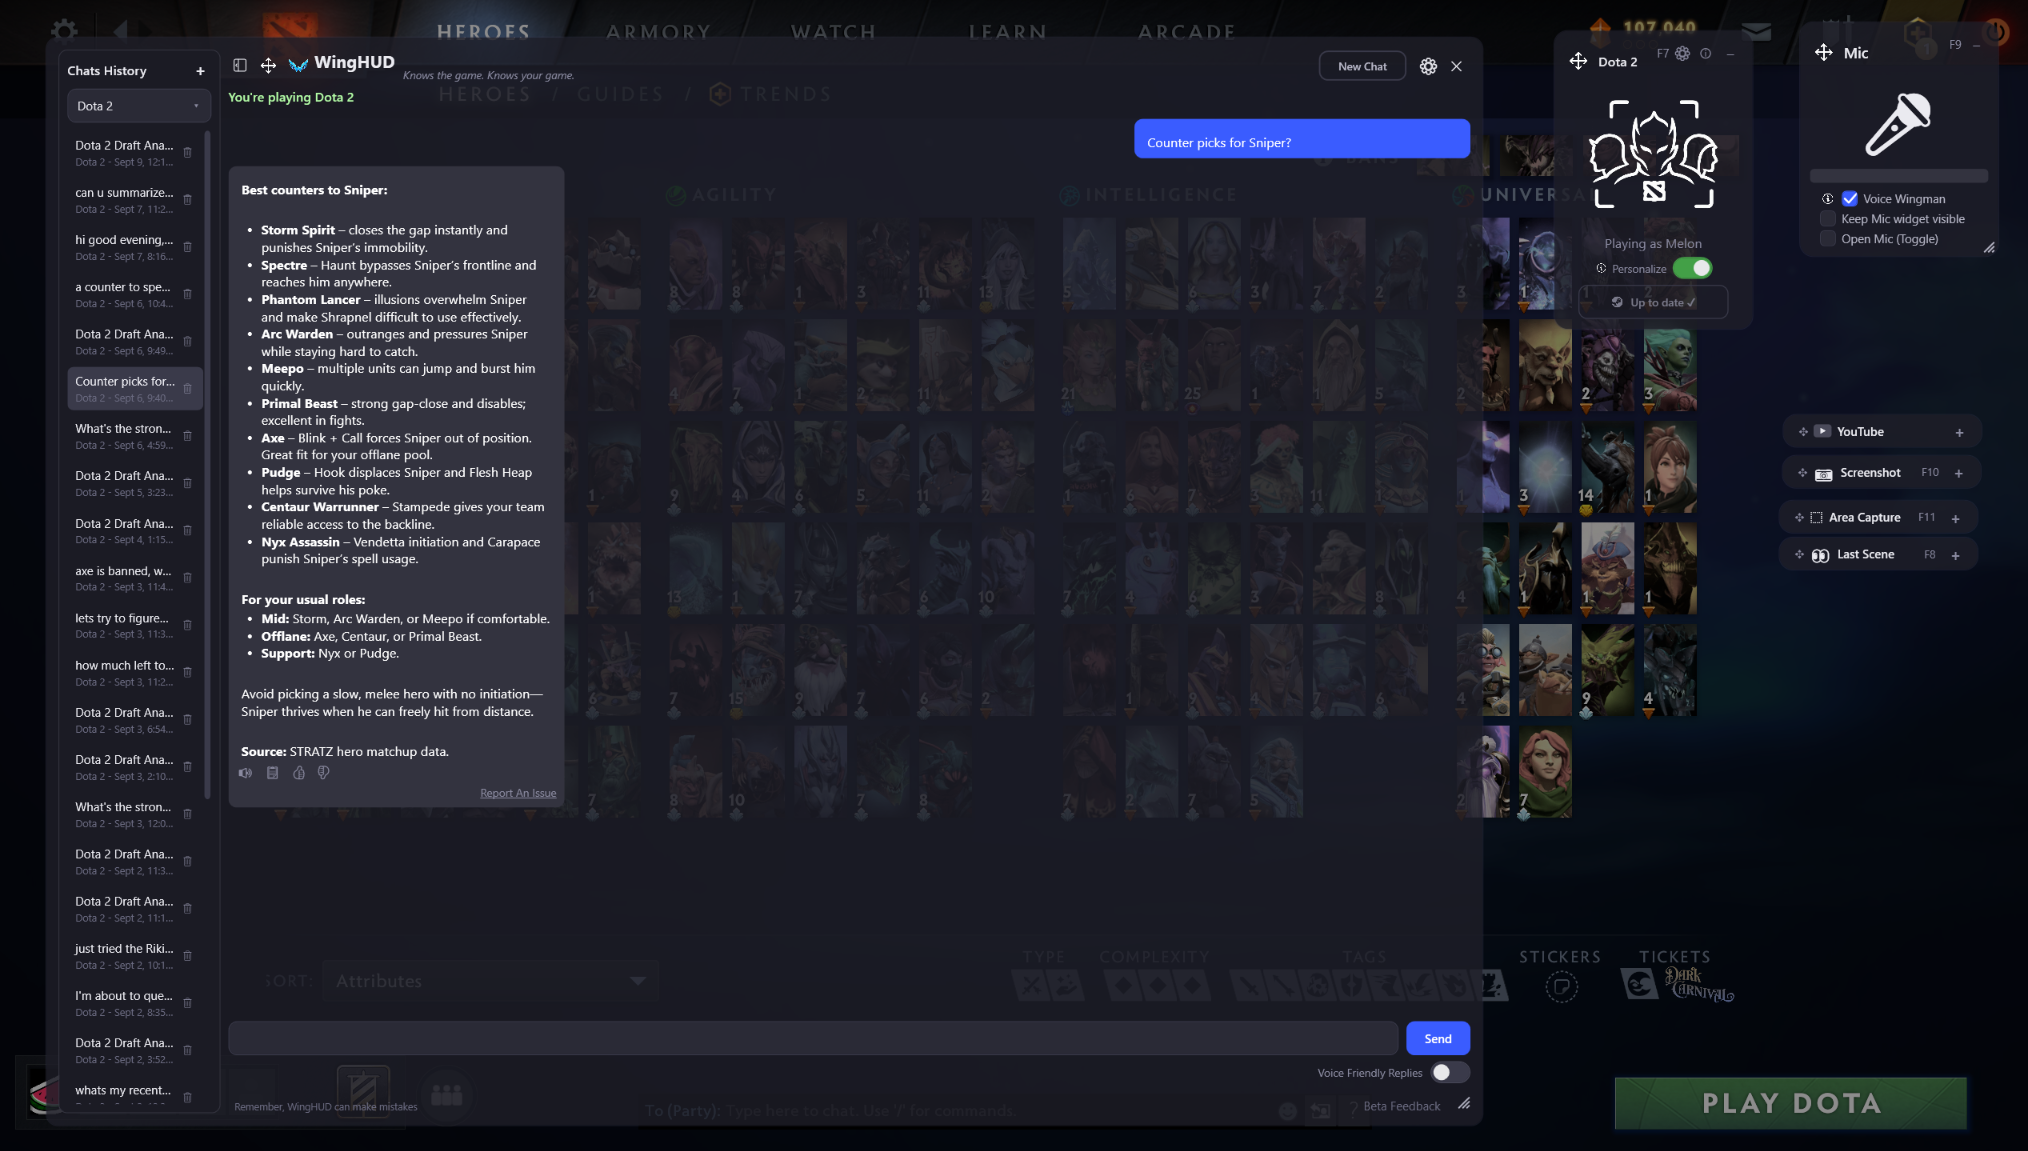Delete the 'axe is banned, w...' chat entry
The width and height of the screenshot is (2028, 1151).
[187, 578]
